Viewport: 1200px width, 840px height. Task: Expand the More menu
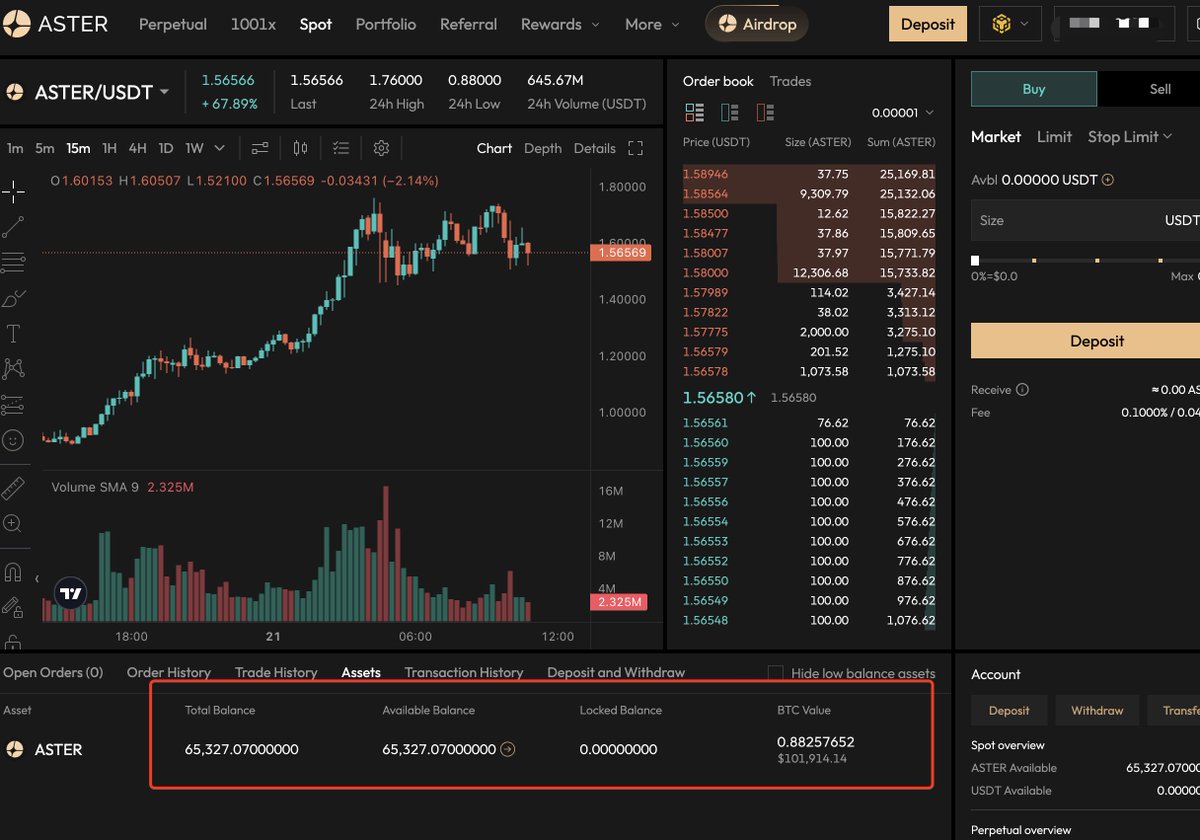coord(652,24)
